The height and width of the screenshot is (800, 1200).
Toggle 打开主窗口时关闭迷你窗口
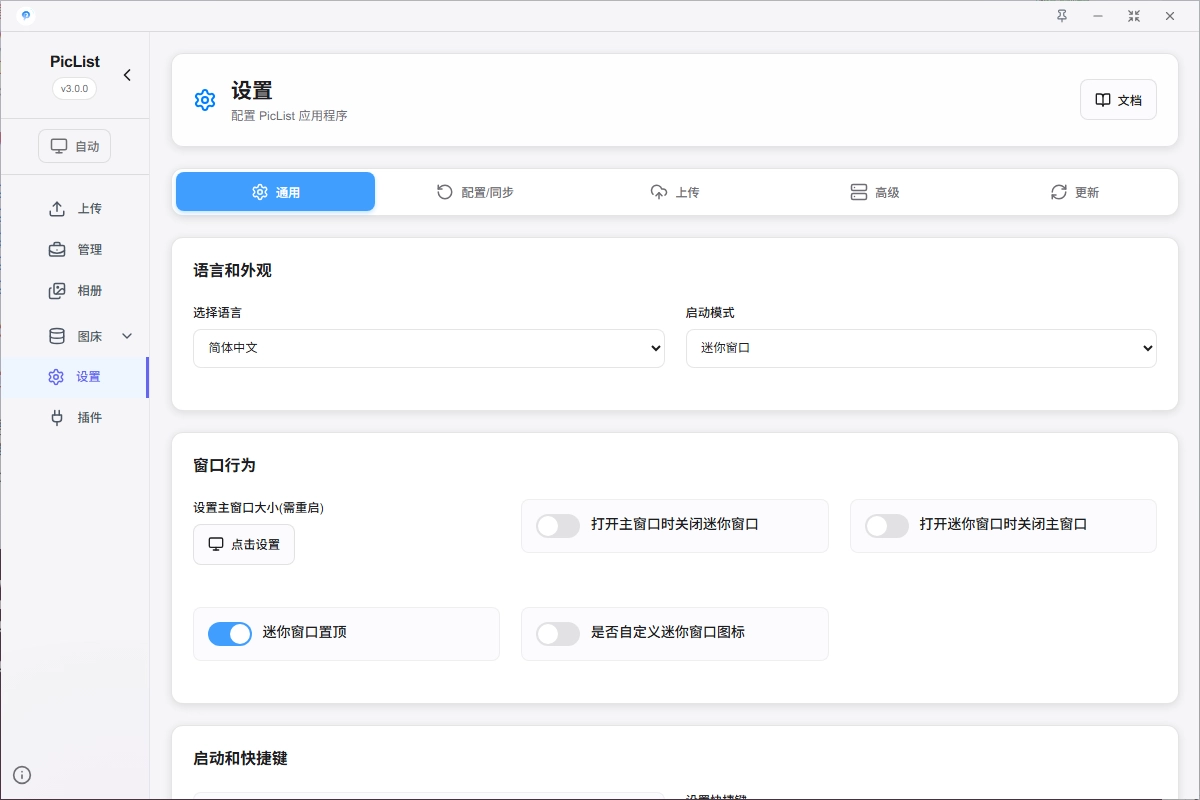[x=558, y=526]
